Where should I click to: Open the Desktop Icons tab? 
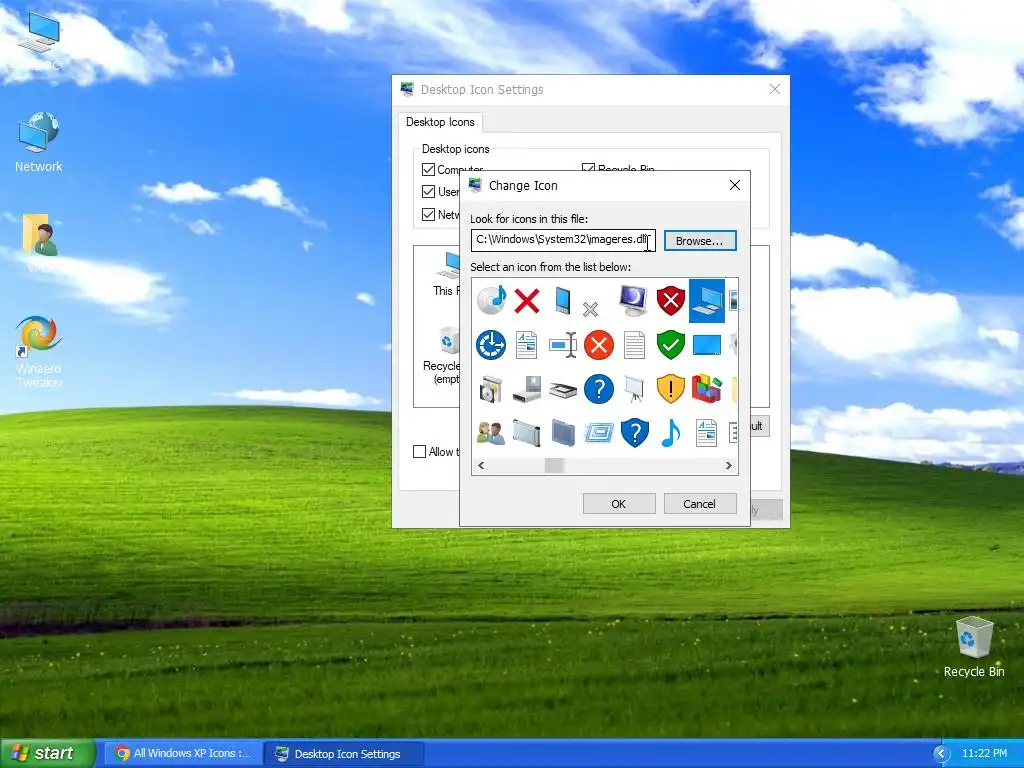coord(440,122)
